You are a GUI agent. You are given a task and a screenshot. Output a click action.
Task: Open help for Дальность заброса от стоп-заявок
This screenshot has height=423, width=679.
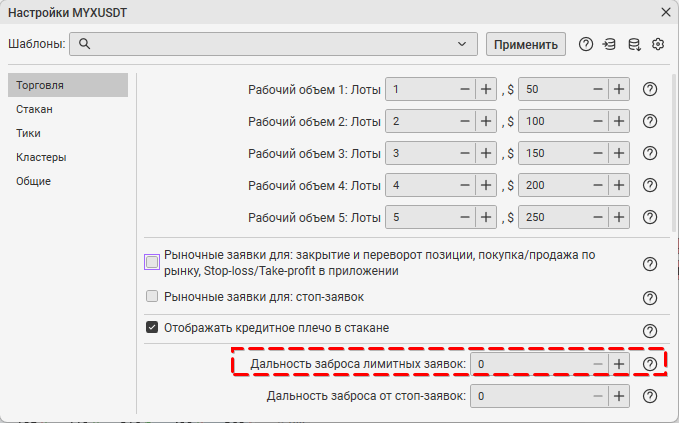pyautogui.click(x=650, y=396)
